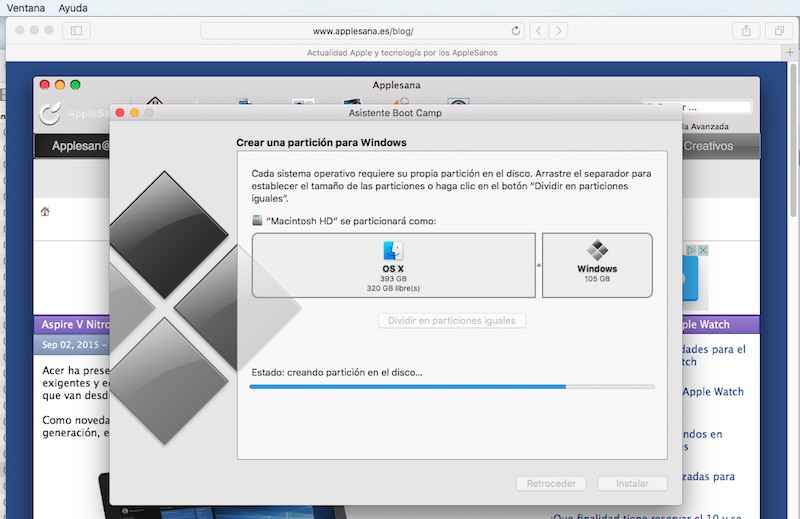Click the Instalar button
Viewport: 800px width, 519px height.
632,483
